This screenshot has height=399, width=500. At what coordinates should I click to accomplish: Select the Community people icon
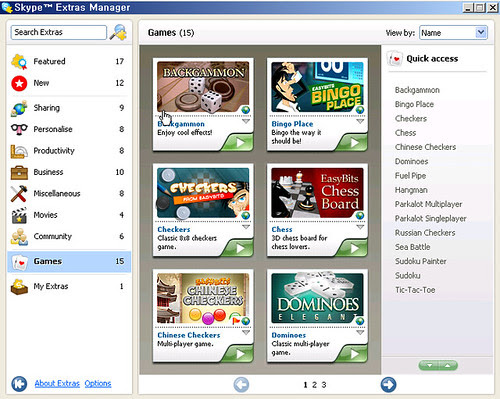(x=19, y=236)
